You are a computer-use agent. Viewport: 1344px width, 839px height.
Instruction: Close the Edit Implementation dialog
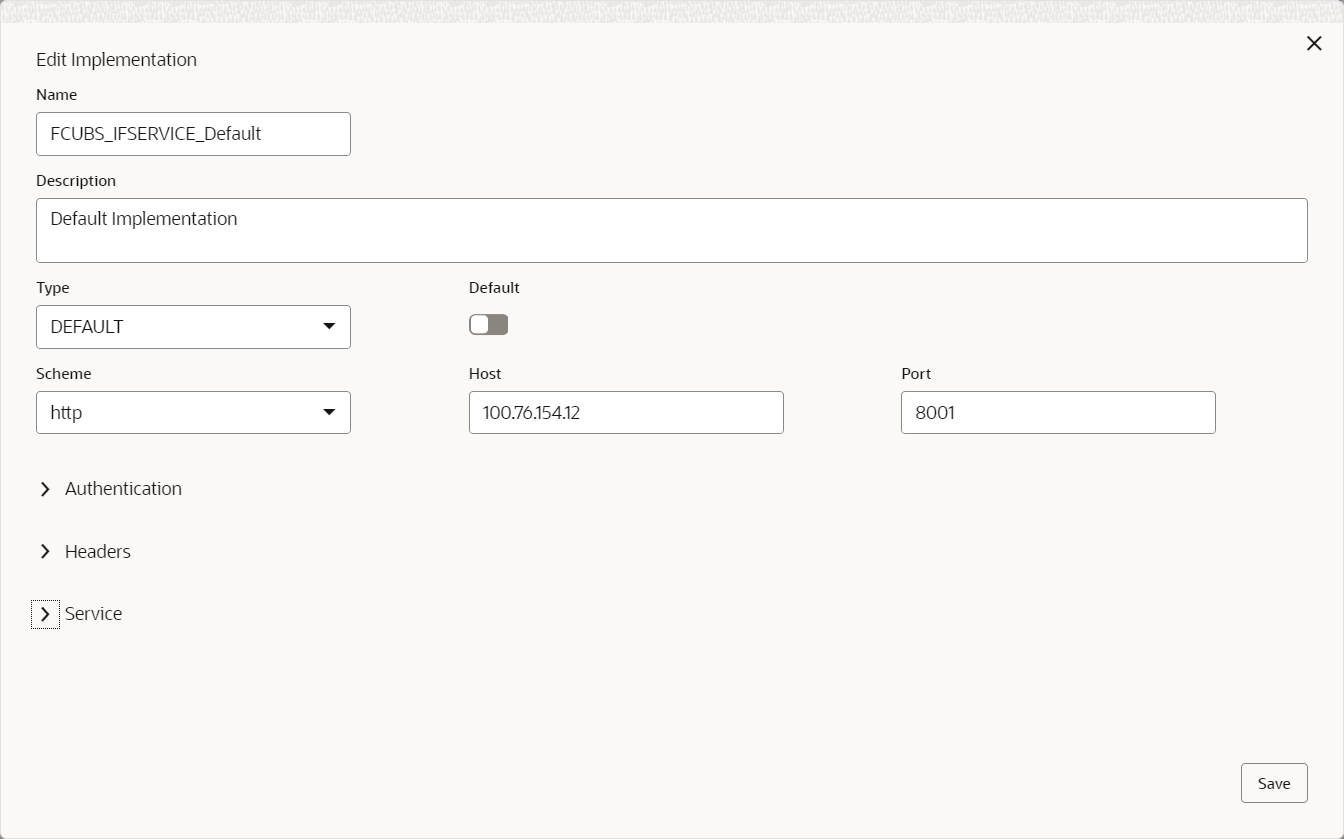1314,43
